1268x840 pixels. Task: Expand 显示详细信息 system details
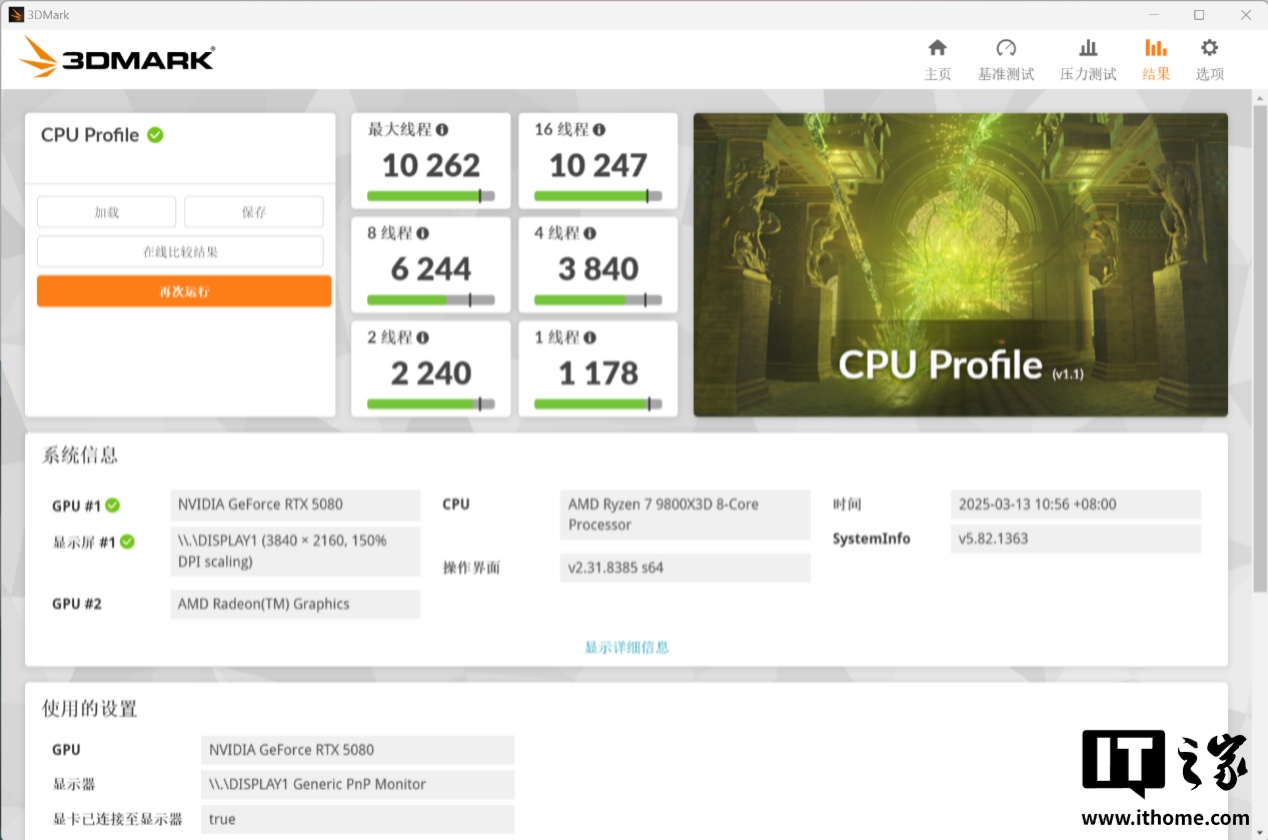(627, 647)
